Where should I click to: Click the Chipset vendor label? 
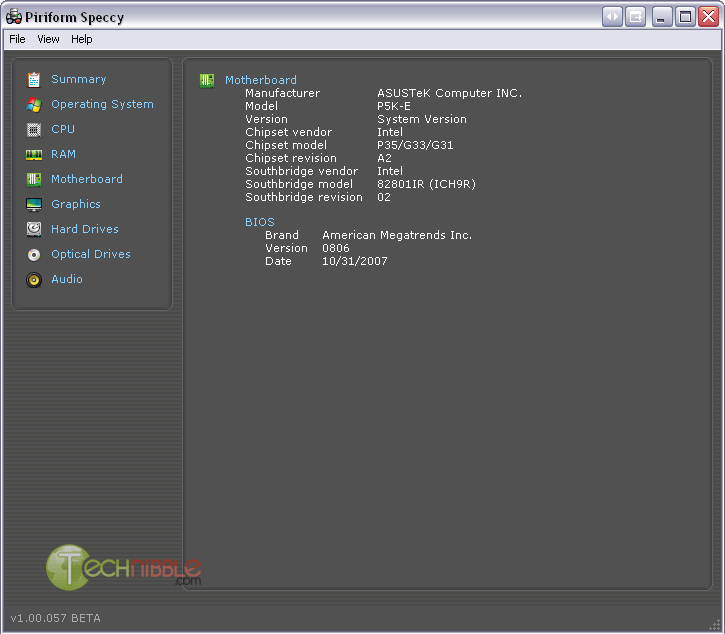[289, 132]
